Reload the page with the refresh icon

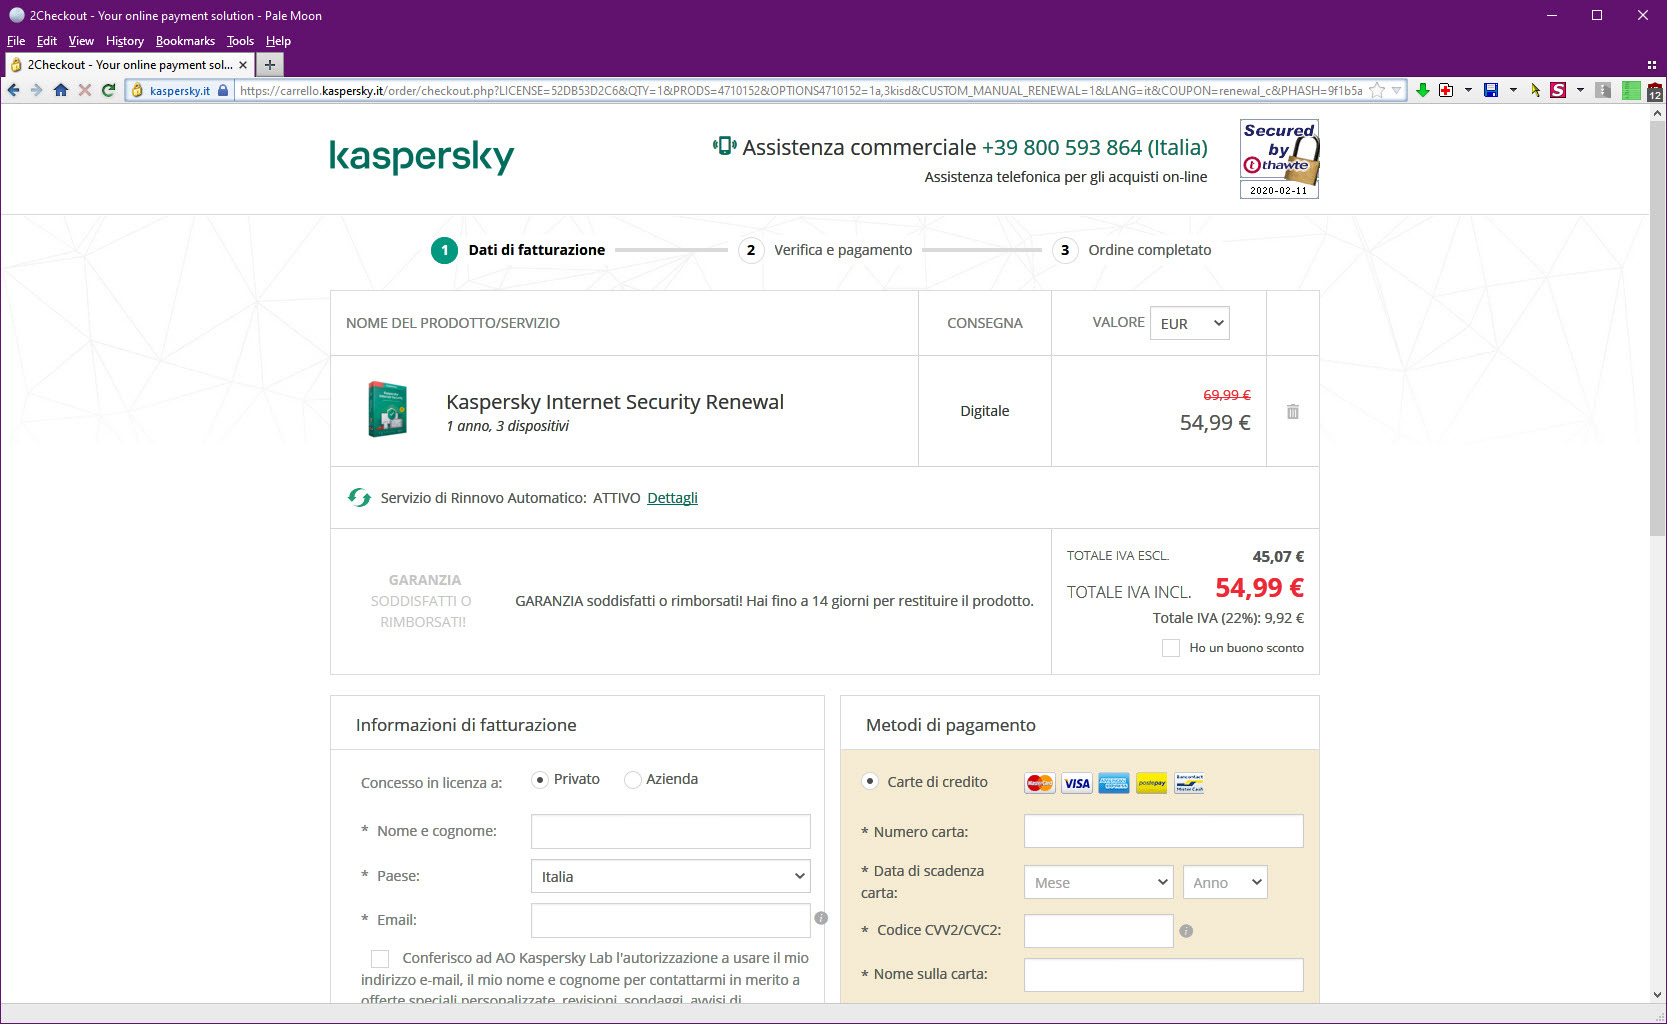[108, 90]
